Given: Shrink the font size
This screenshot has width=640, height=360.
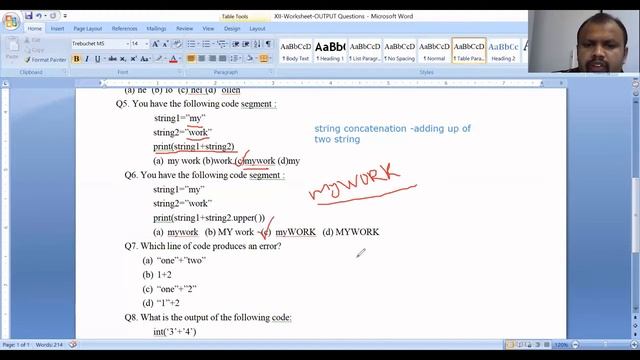Looking at the screenshot, I should (x=165, y=44).
